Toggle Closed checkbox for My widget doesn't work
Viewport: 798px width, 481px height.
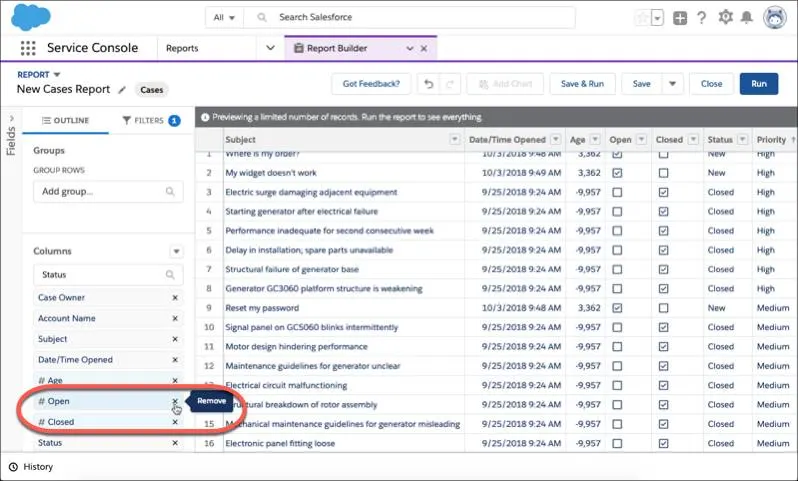(x=664, y=173)
